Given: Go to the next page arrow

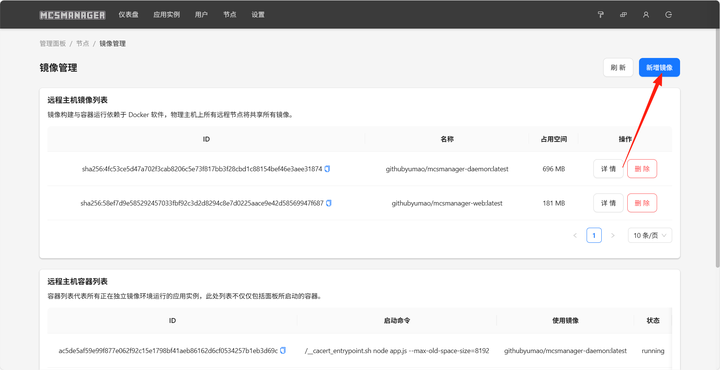Looking at the screenshot, I should 613,235.
